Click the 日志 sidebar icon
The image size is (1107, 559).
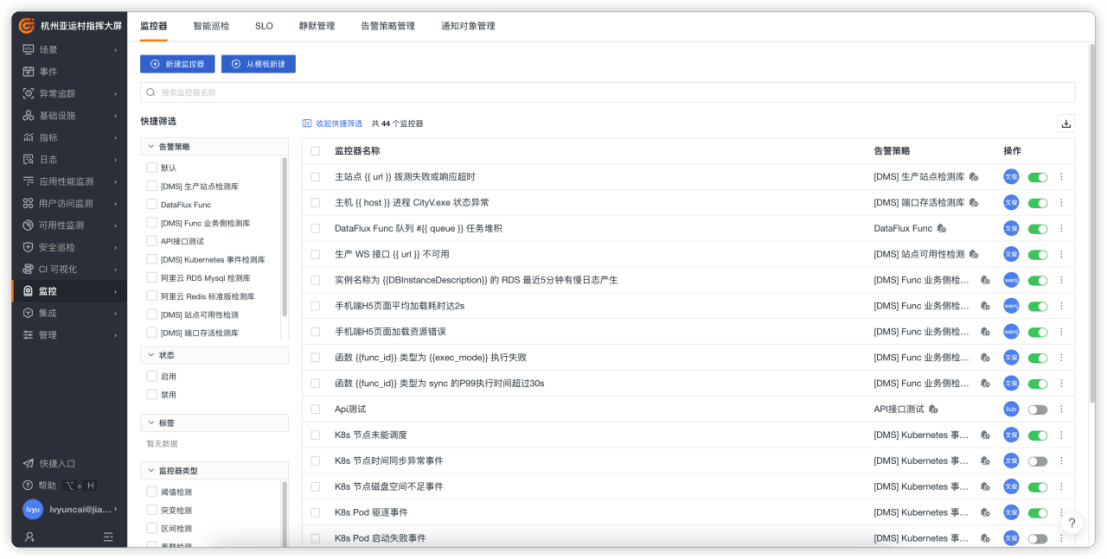click(28, 159)
